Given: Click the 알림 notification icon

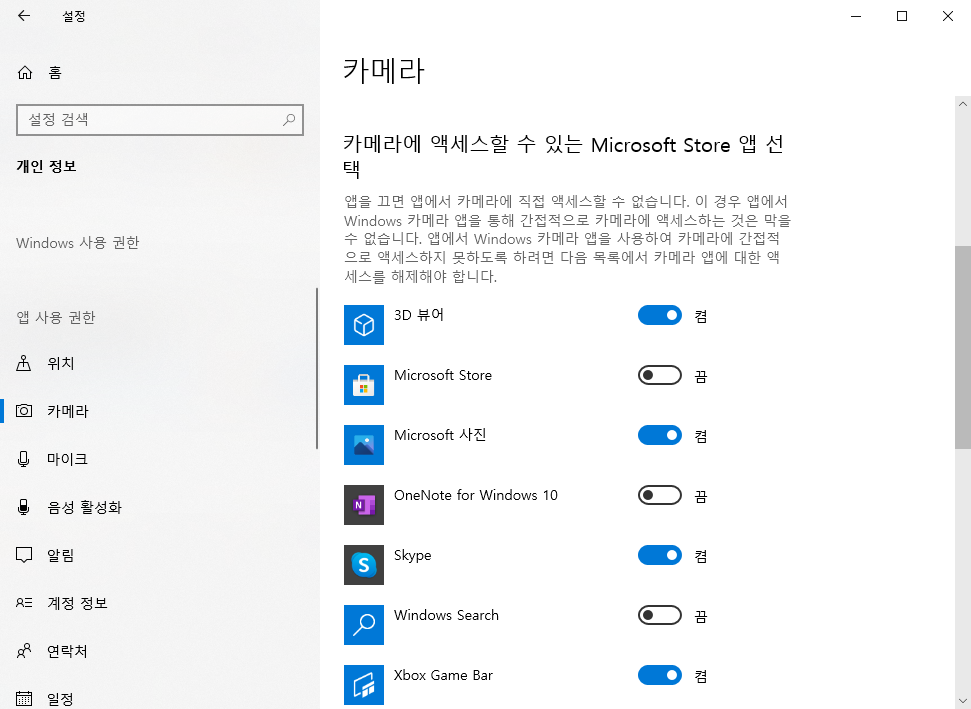Looking at the screenshot, I should (x=24, y=555).
